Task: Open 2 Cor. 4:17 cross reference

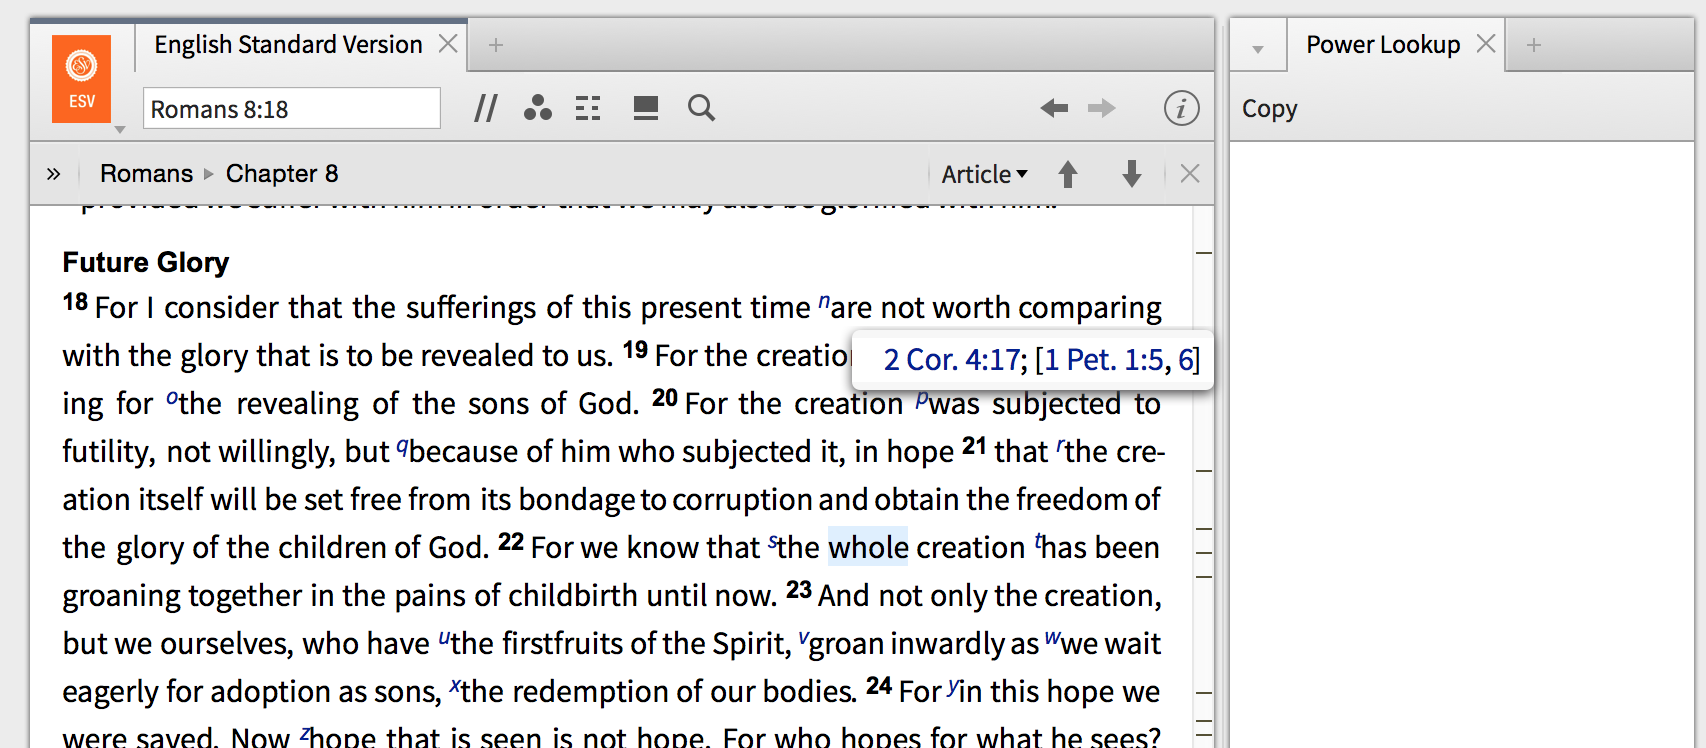Action: pos(952,360)
